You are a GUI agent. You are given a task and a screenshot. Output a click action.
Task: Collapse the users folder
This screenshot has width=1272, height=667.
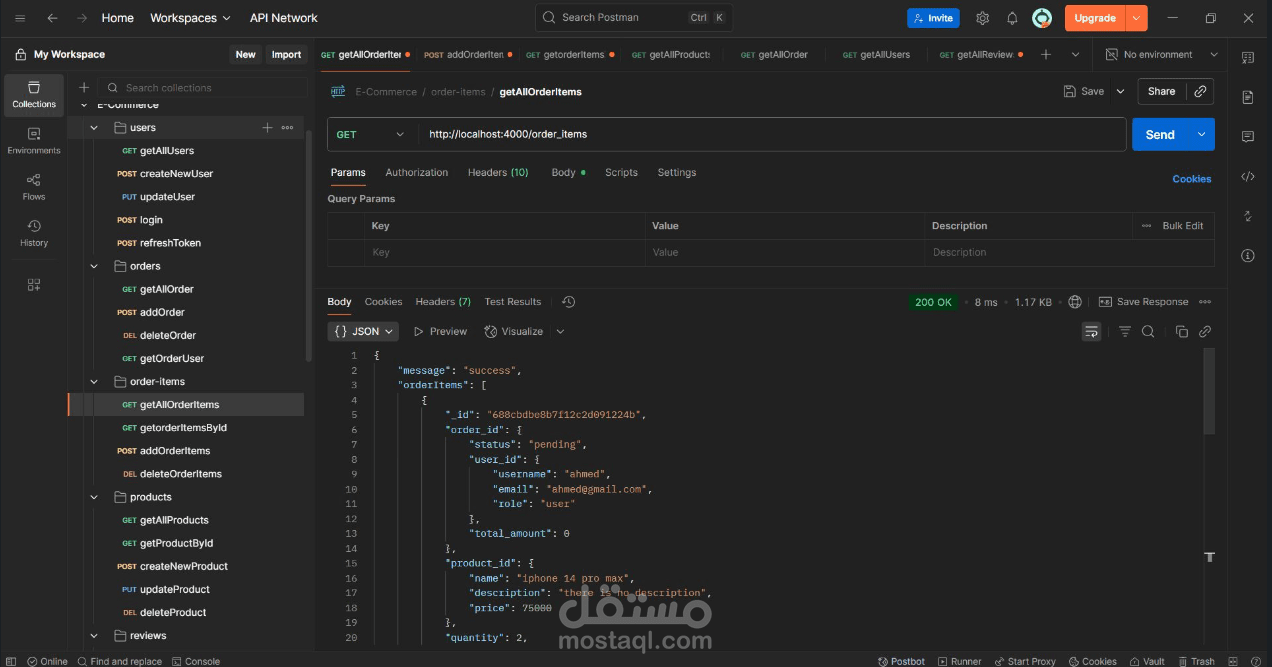(94, 128)
